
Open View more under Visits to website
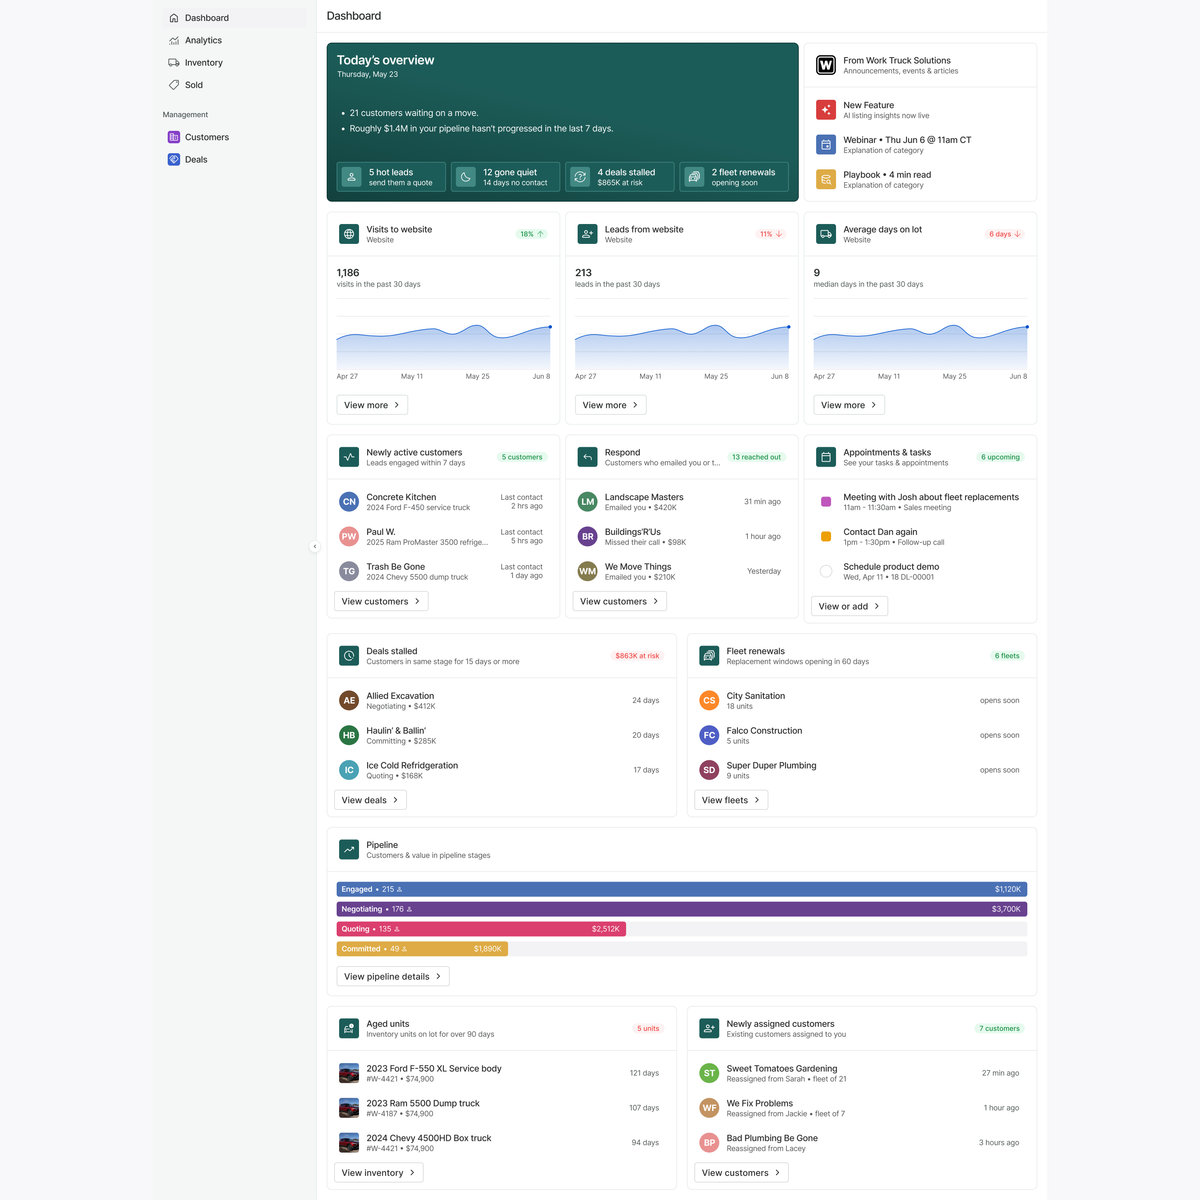click(372, 405)
